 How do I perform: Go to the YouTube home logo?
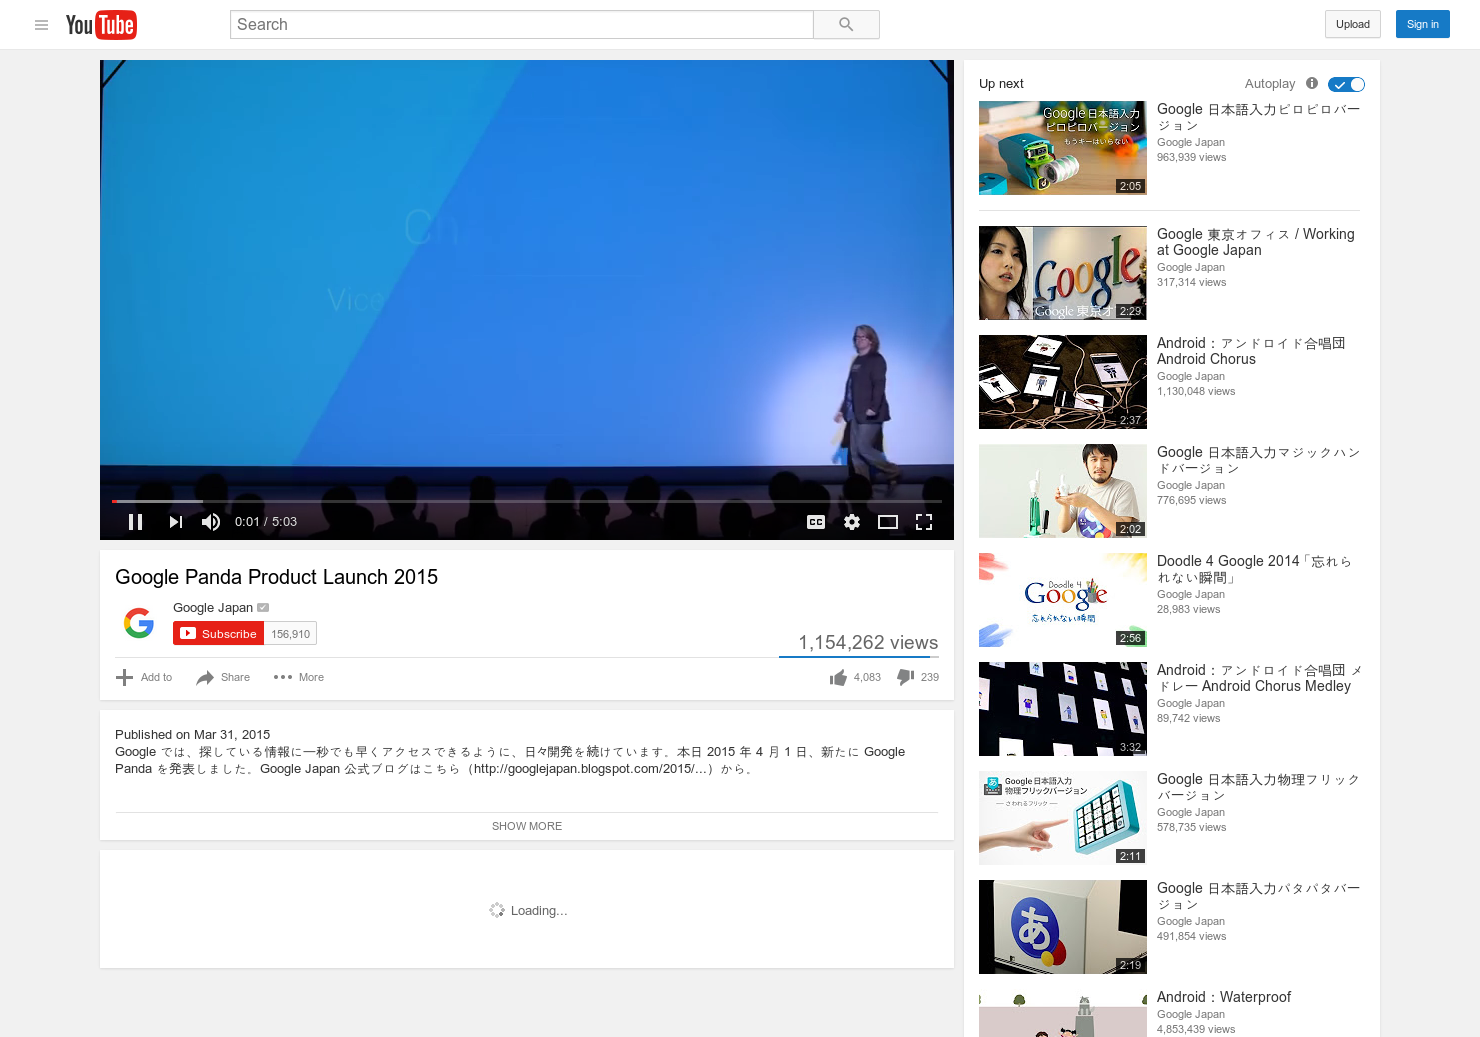pos(101,25)
